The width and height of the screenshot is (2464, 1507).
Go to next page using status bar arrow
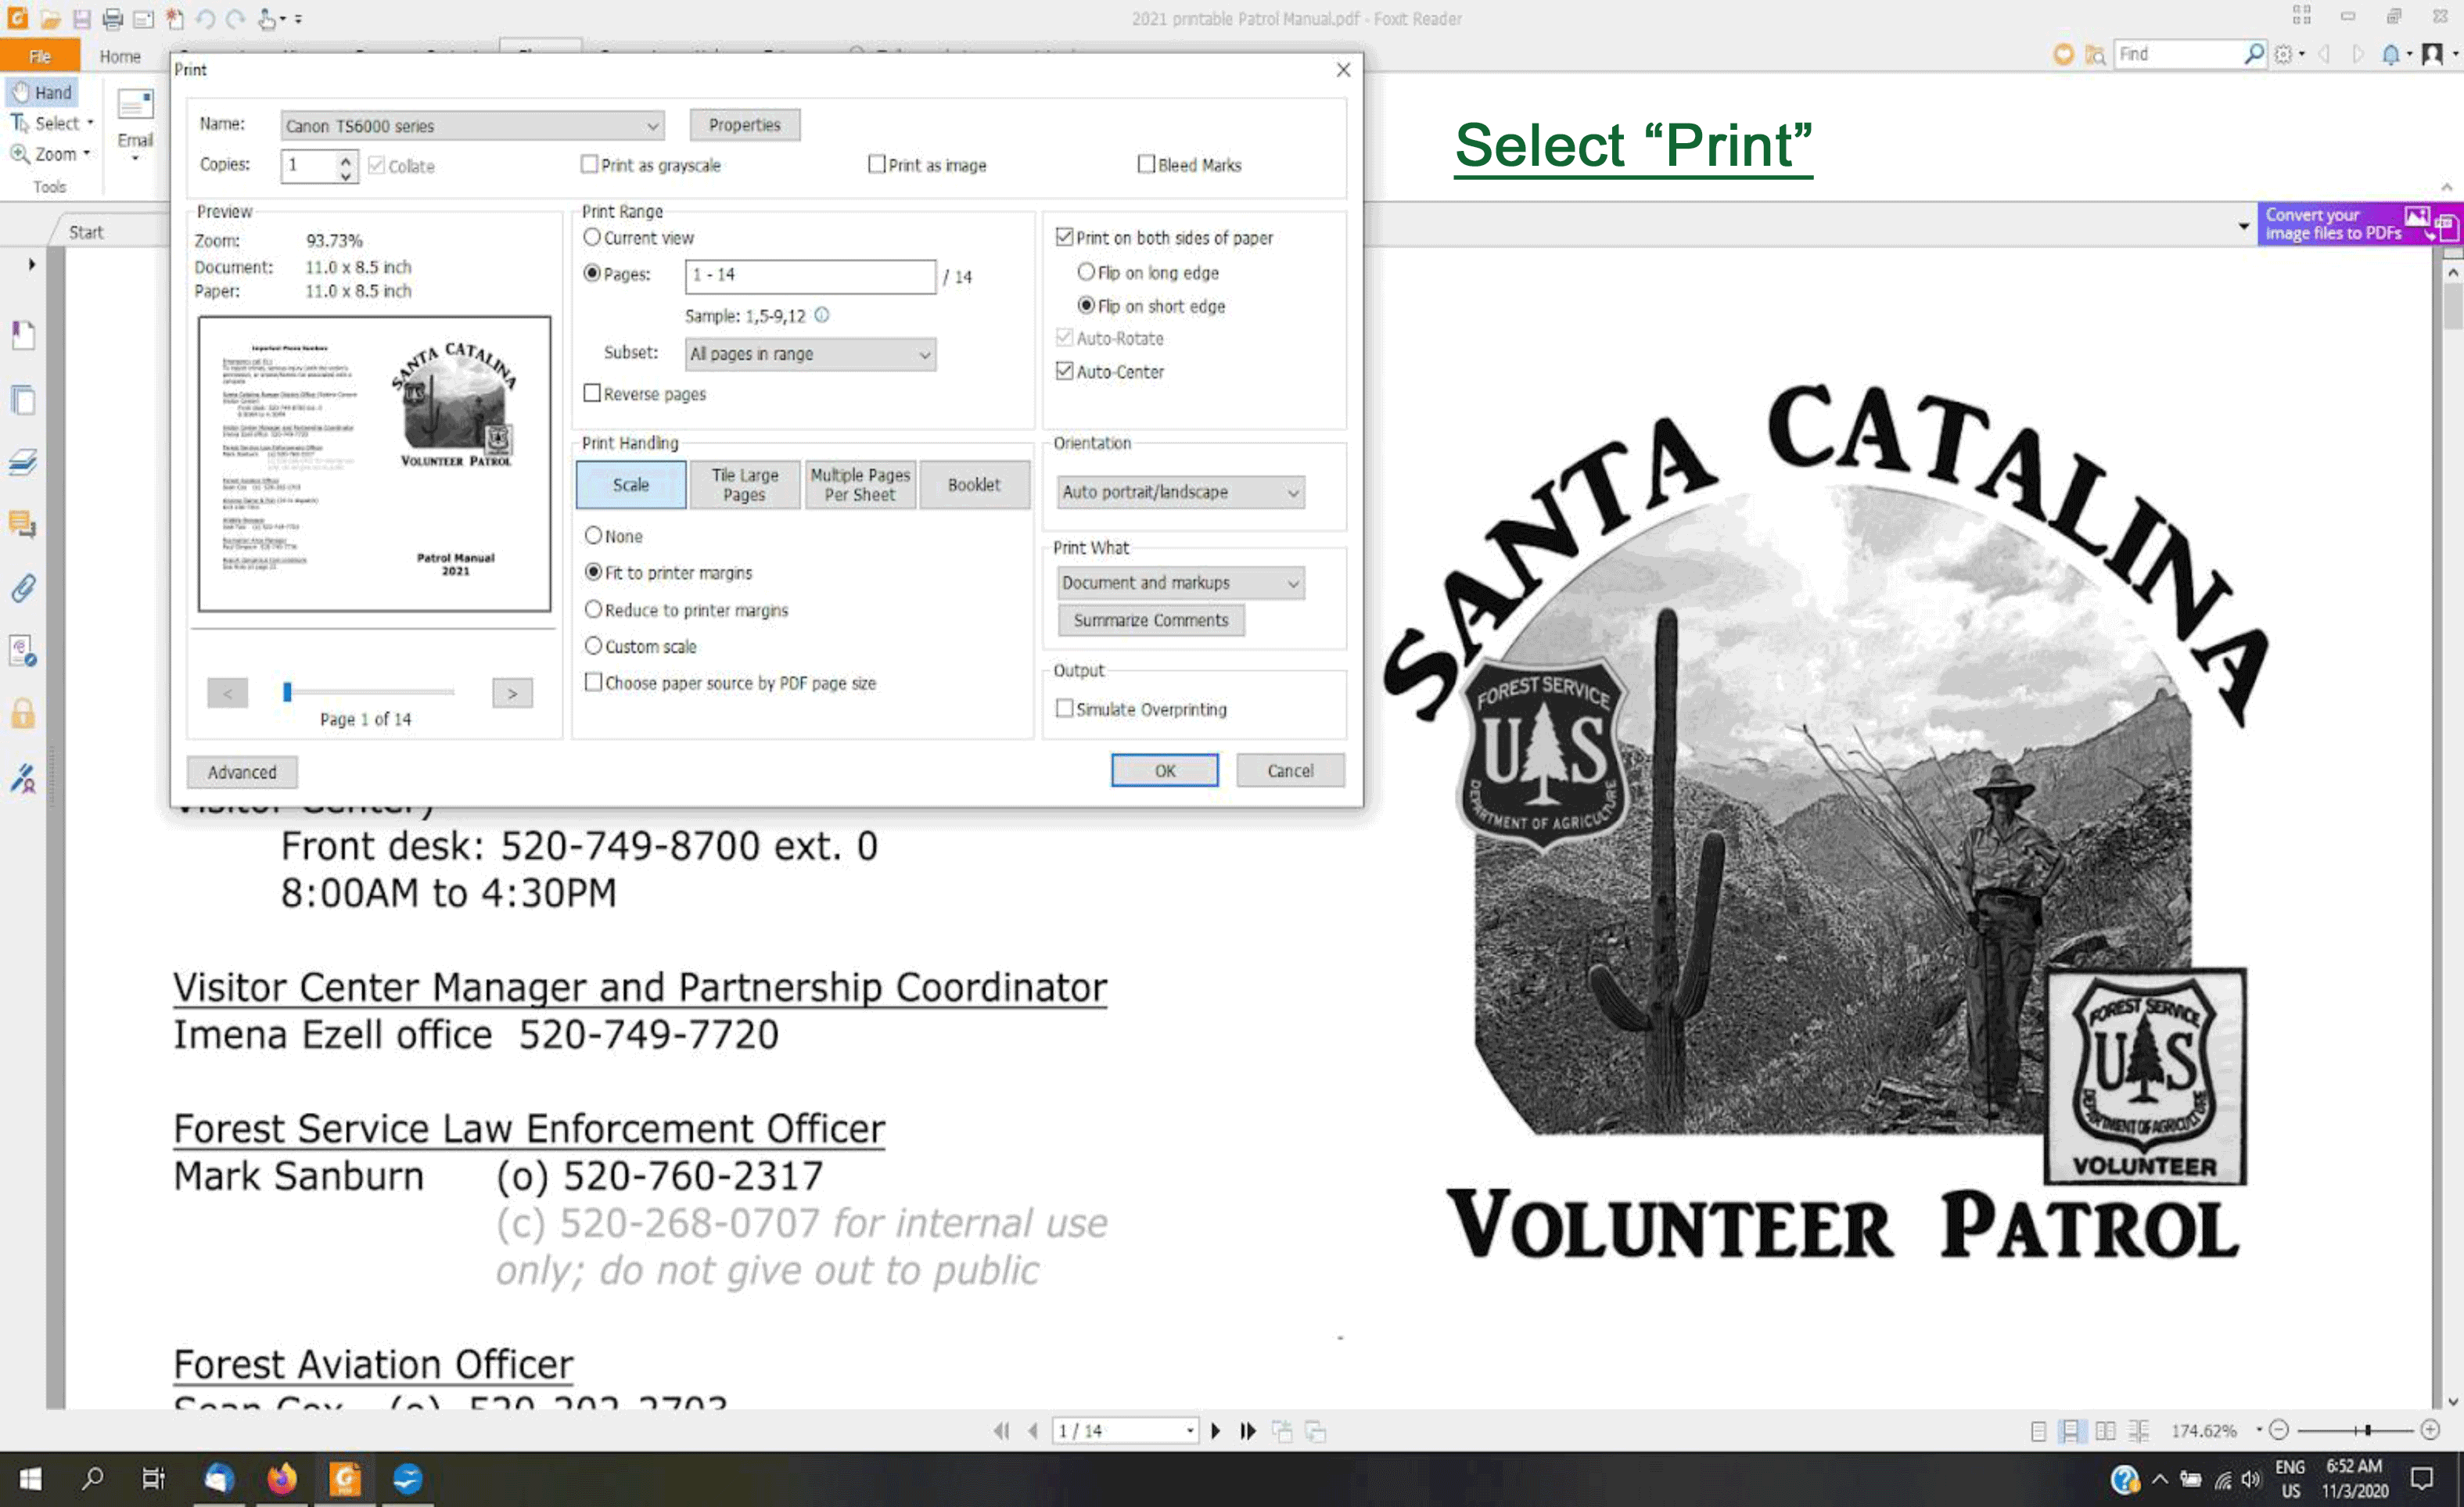(x=1216, y=1430)
